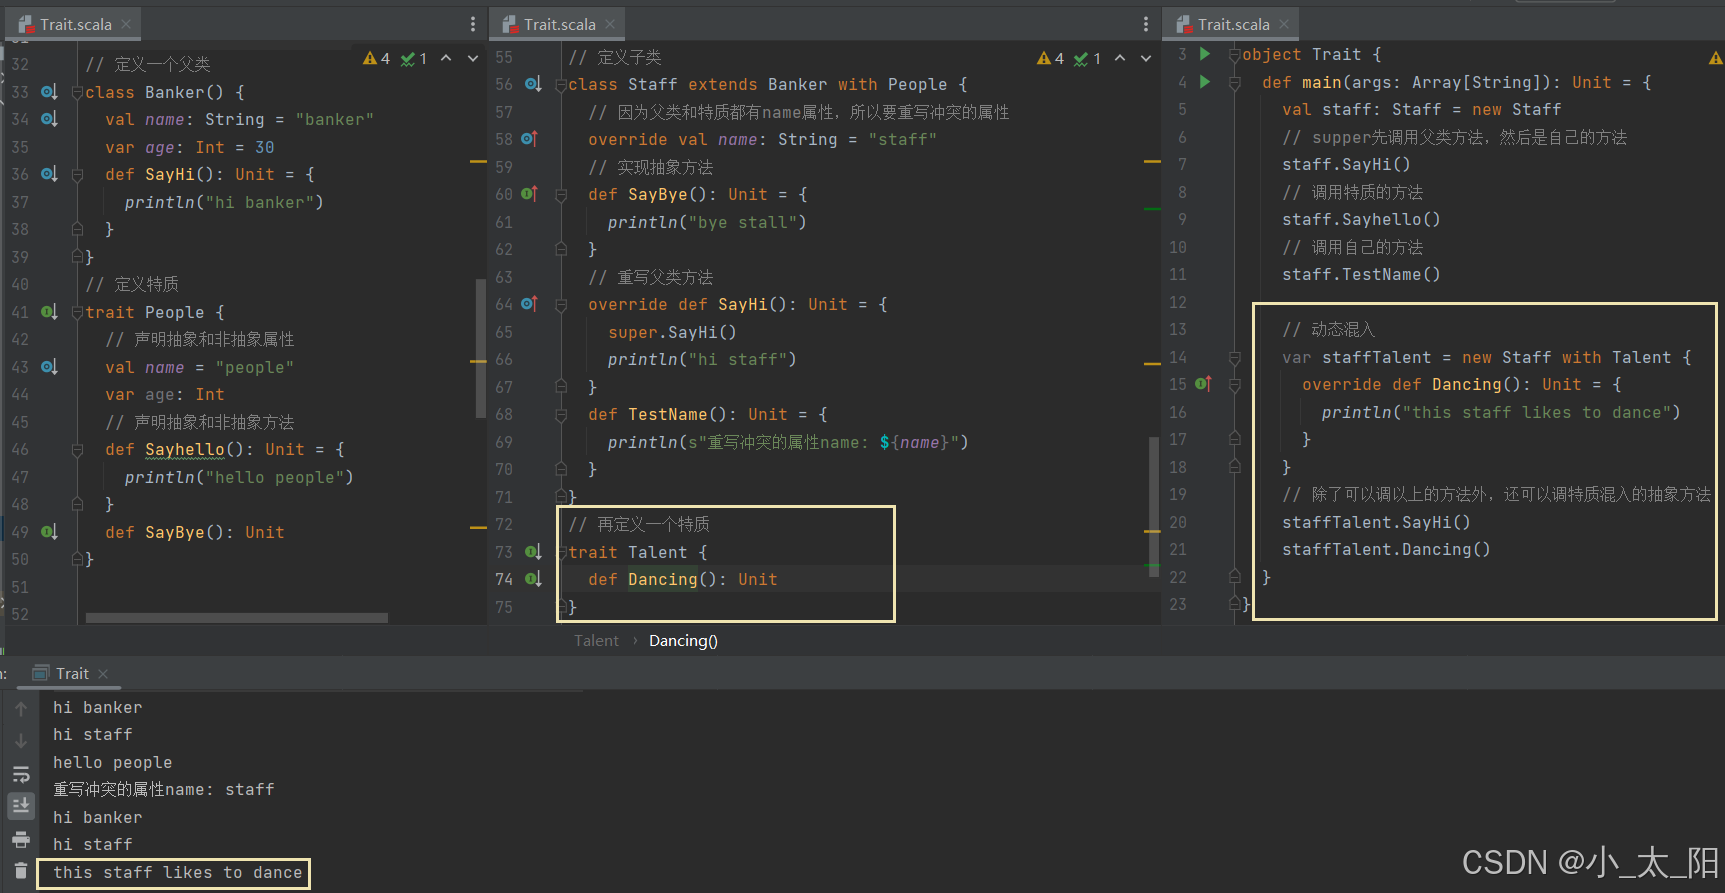Go to previous highlighted error in left editor
Image resolution: width=1725 pixels, height=893 pixels.
pos(446,59)
